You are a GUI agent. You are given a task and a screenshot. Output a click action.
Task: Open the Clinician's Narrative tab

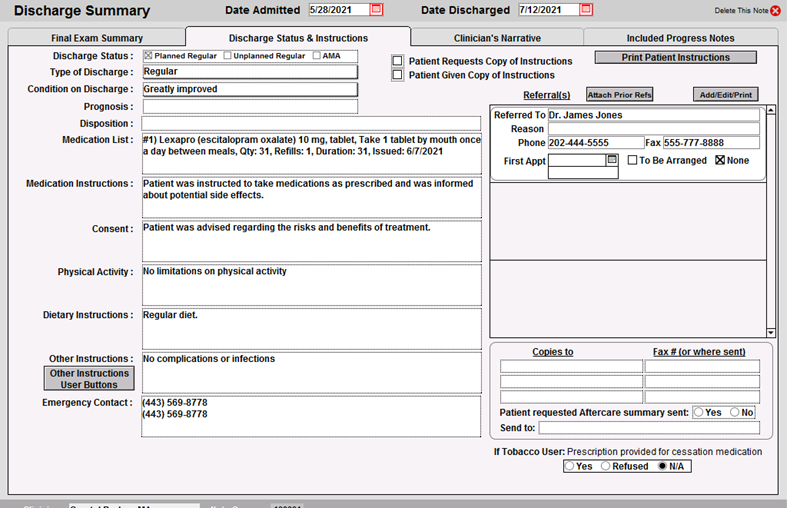point(497,38)
